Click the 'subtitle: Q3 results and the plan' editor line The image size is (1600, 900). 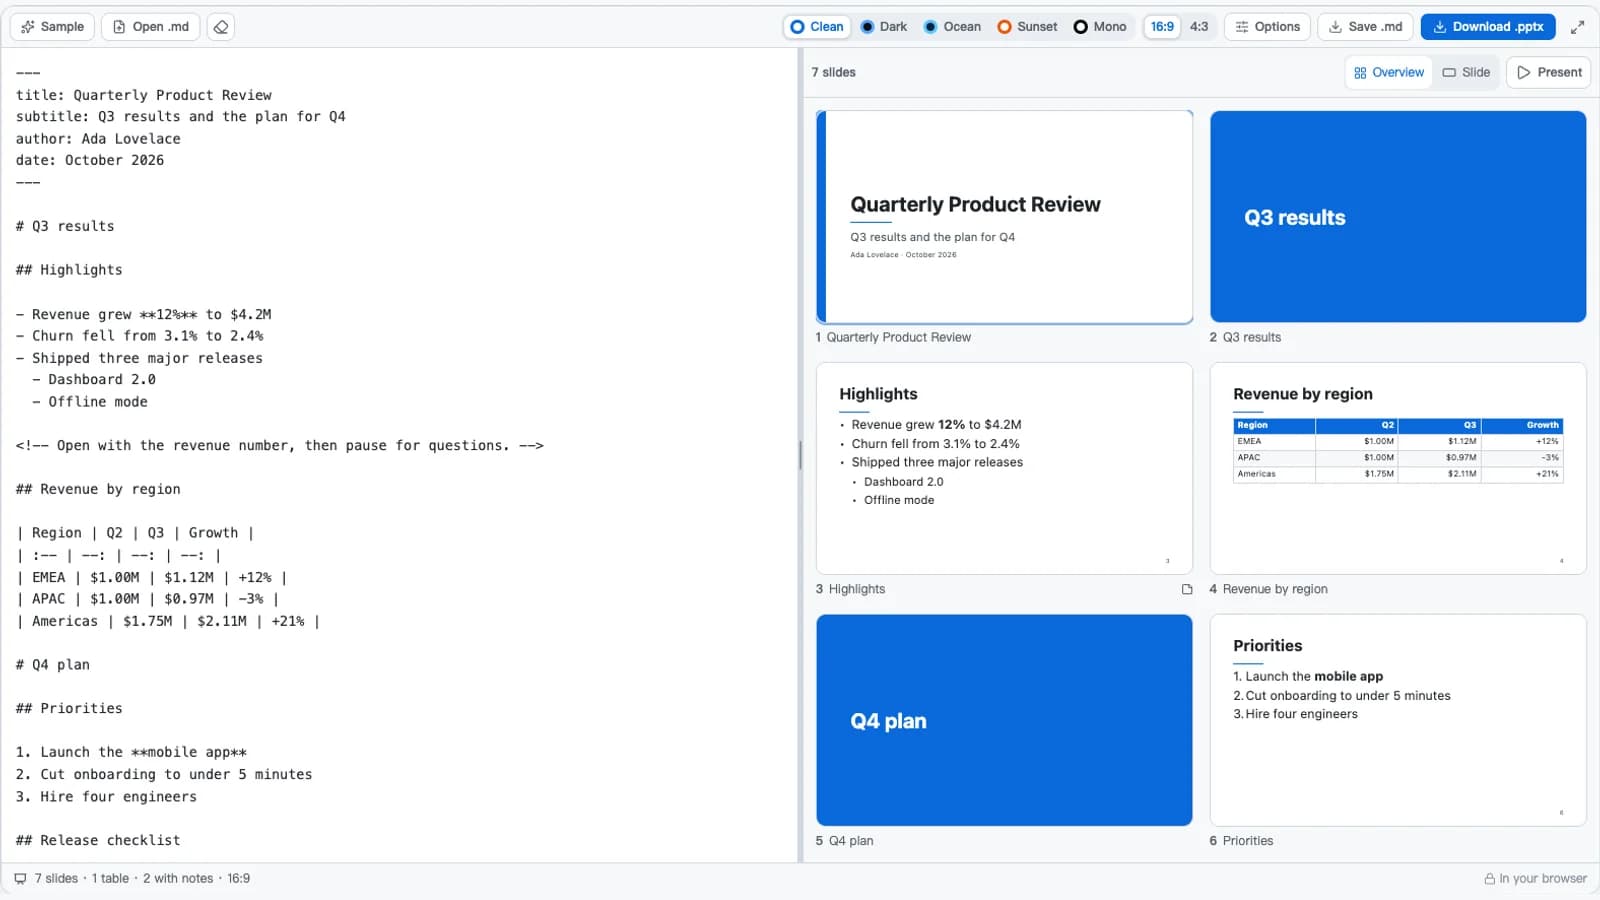pyautogui.click(x=181, y=117)
